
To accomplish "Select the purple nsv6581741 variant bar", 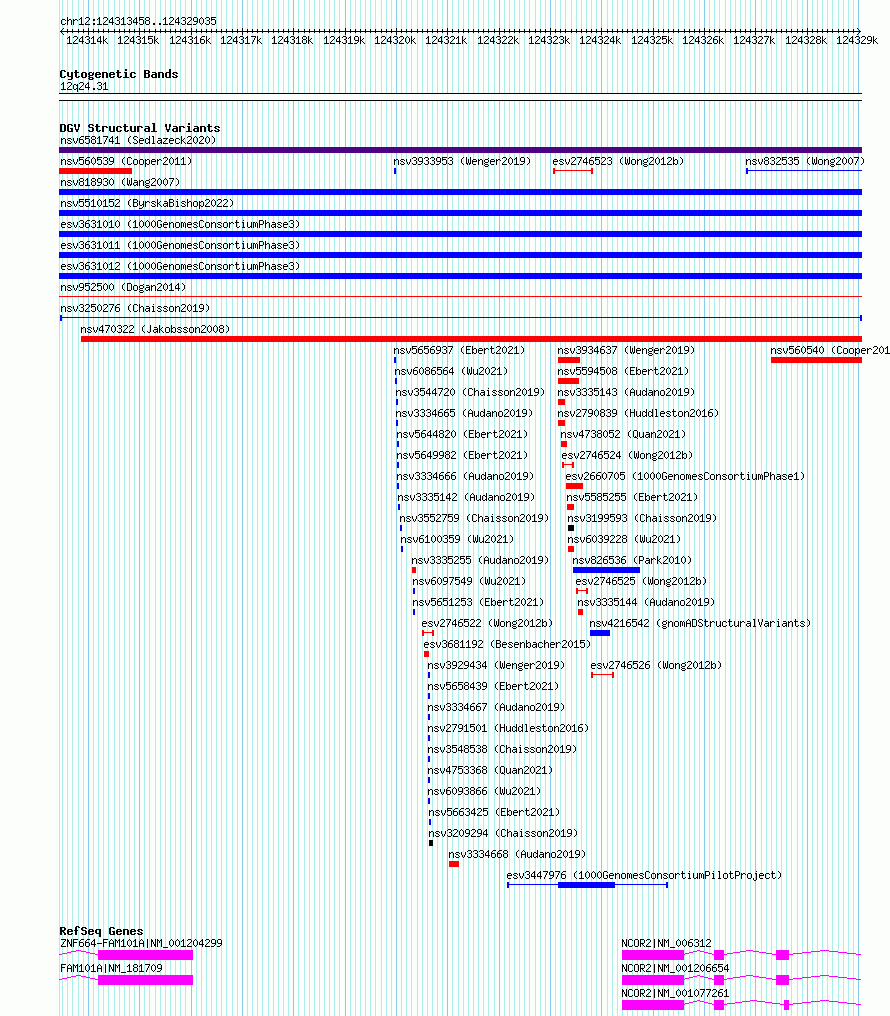I will pos(460,150).
